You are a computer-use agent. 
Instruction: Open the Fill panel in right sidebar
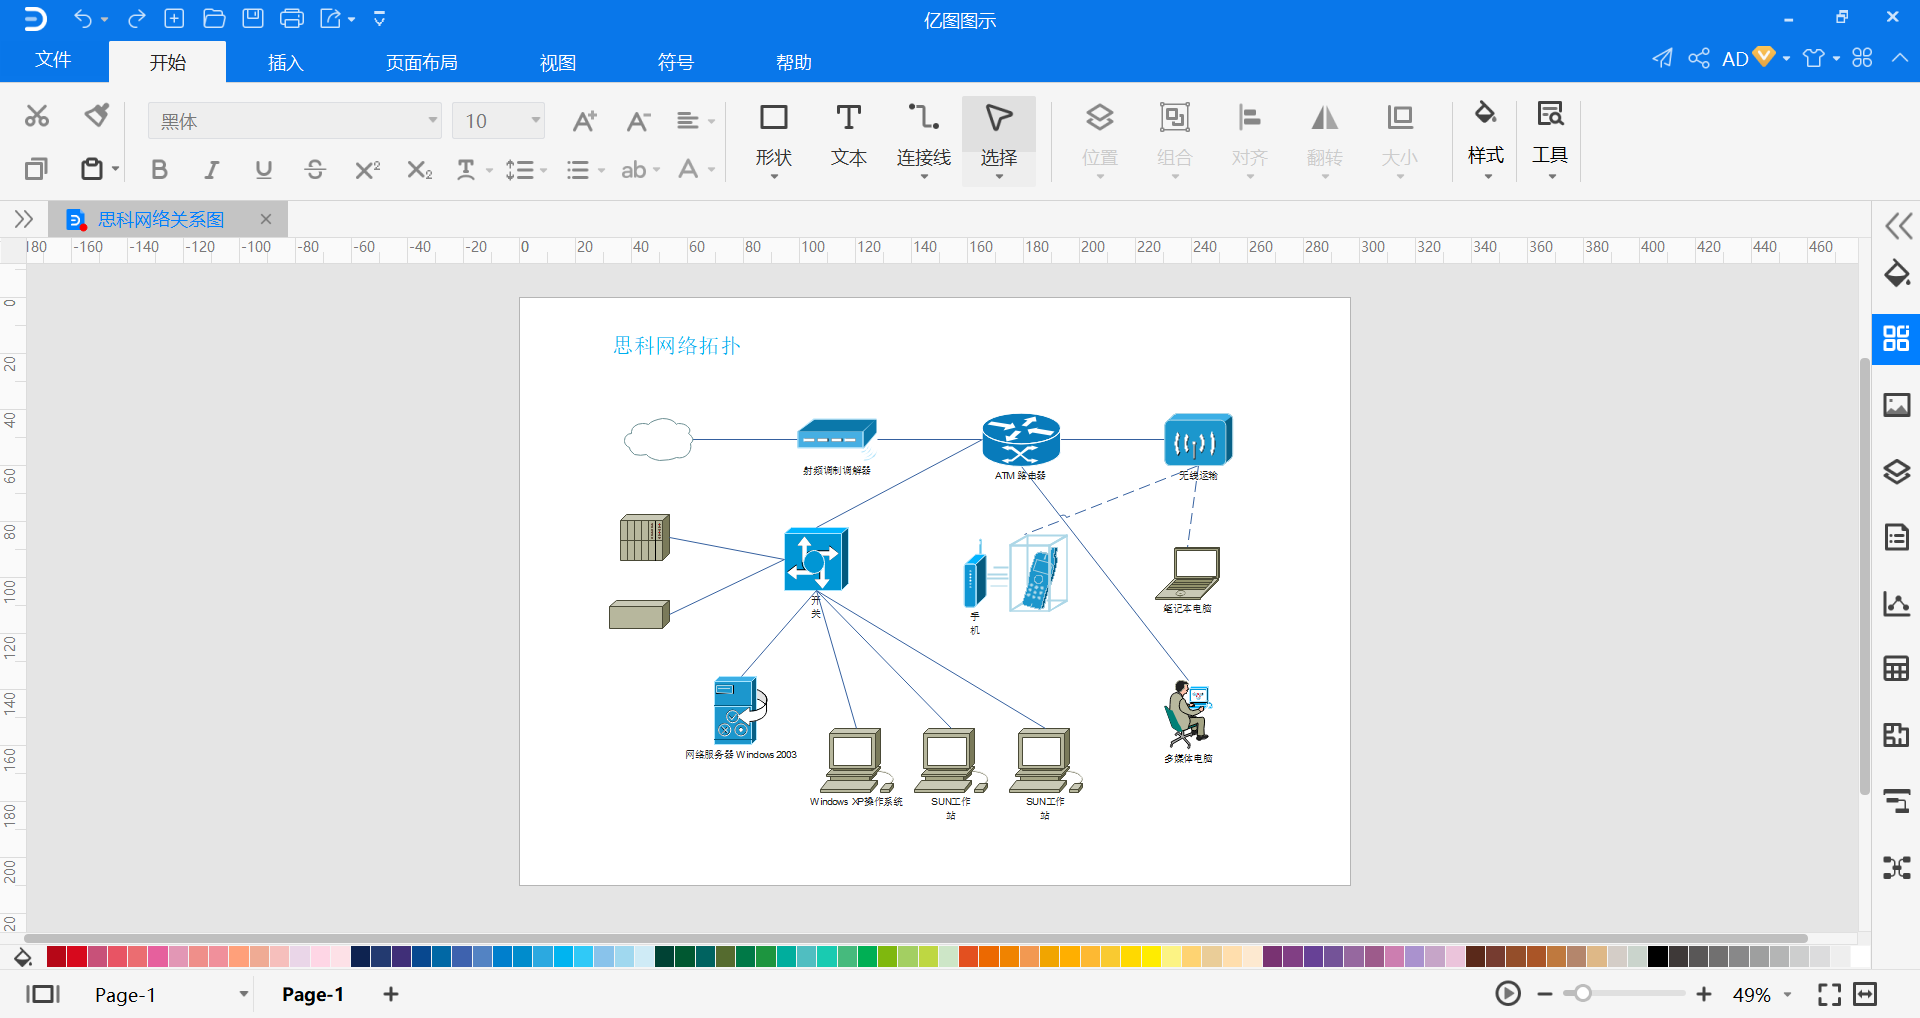pos(1897,273)
